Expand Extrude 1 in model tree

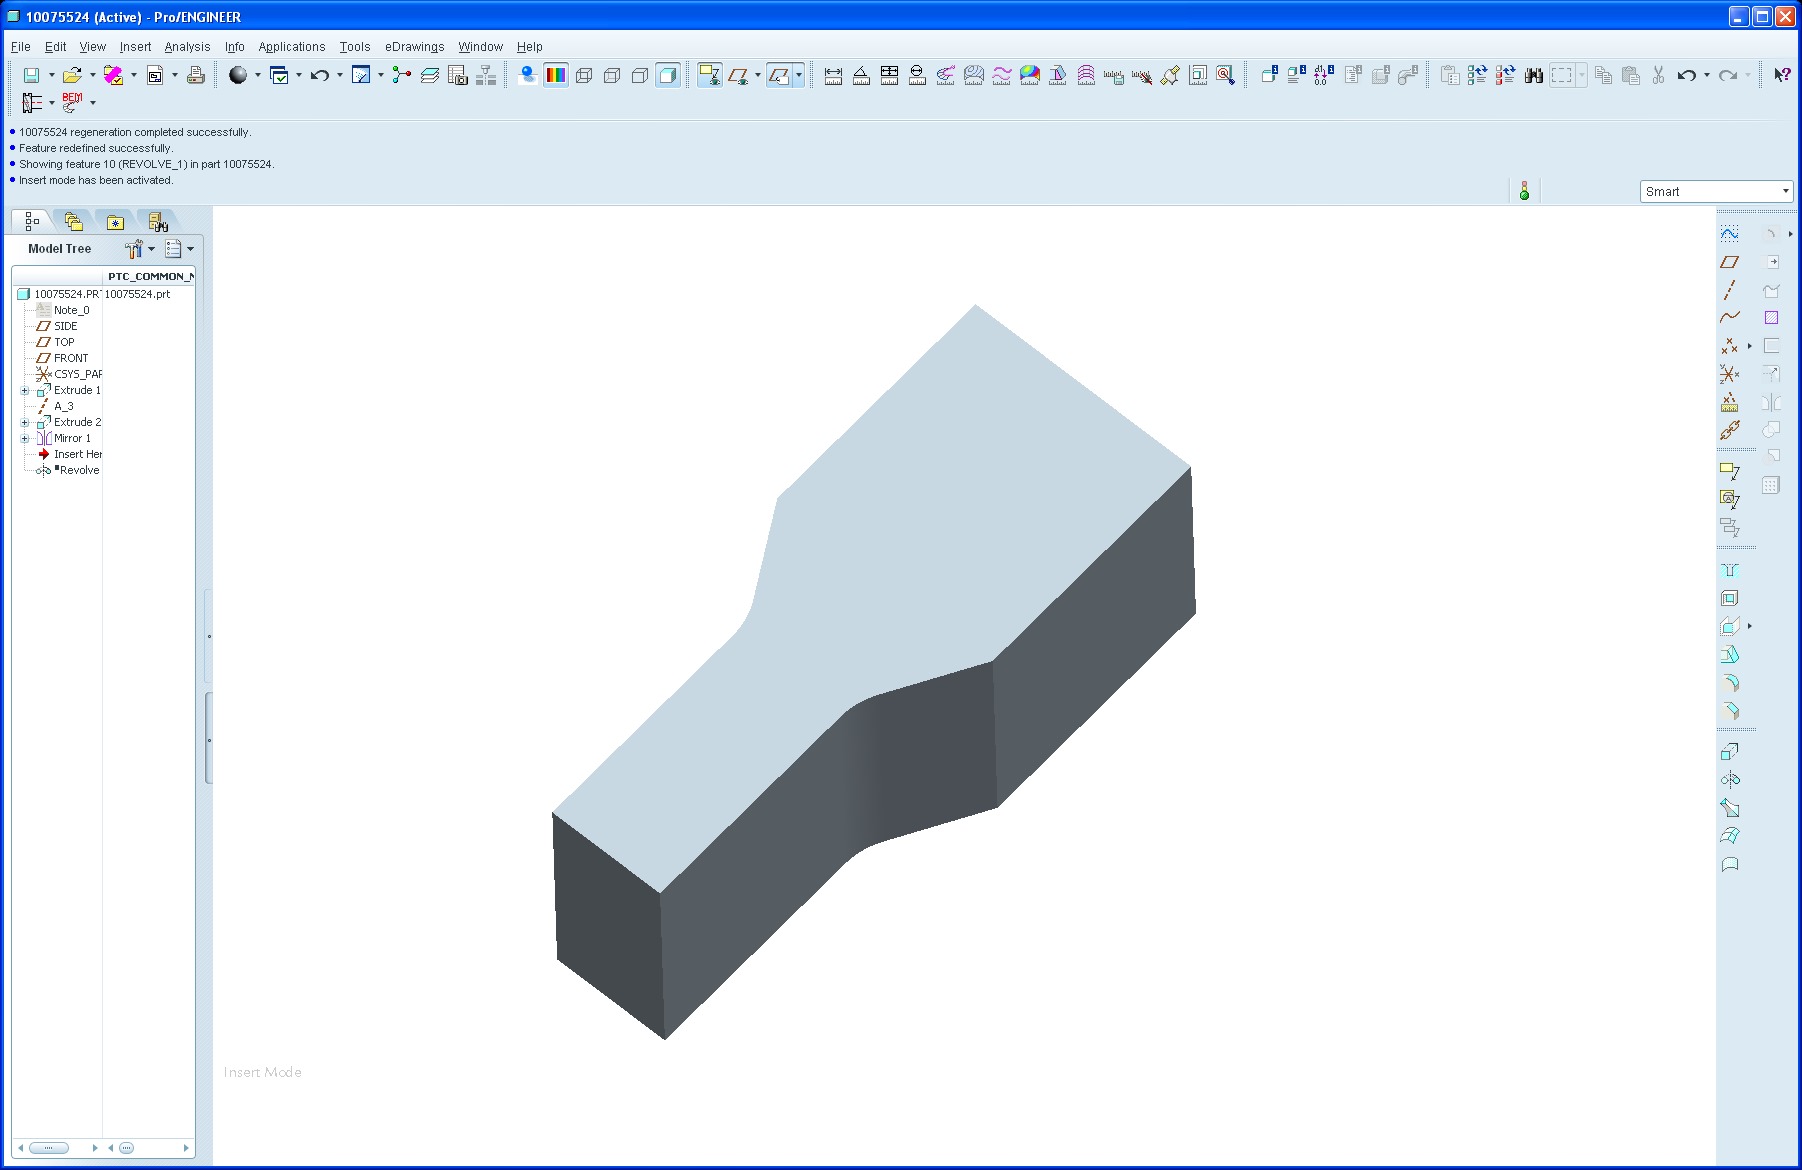click(x=25, y=391)
